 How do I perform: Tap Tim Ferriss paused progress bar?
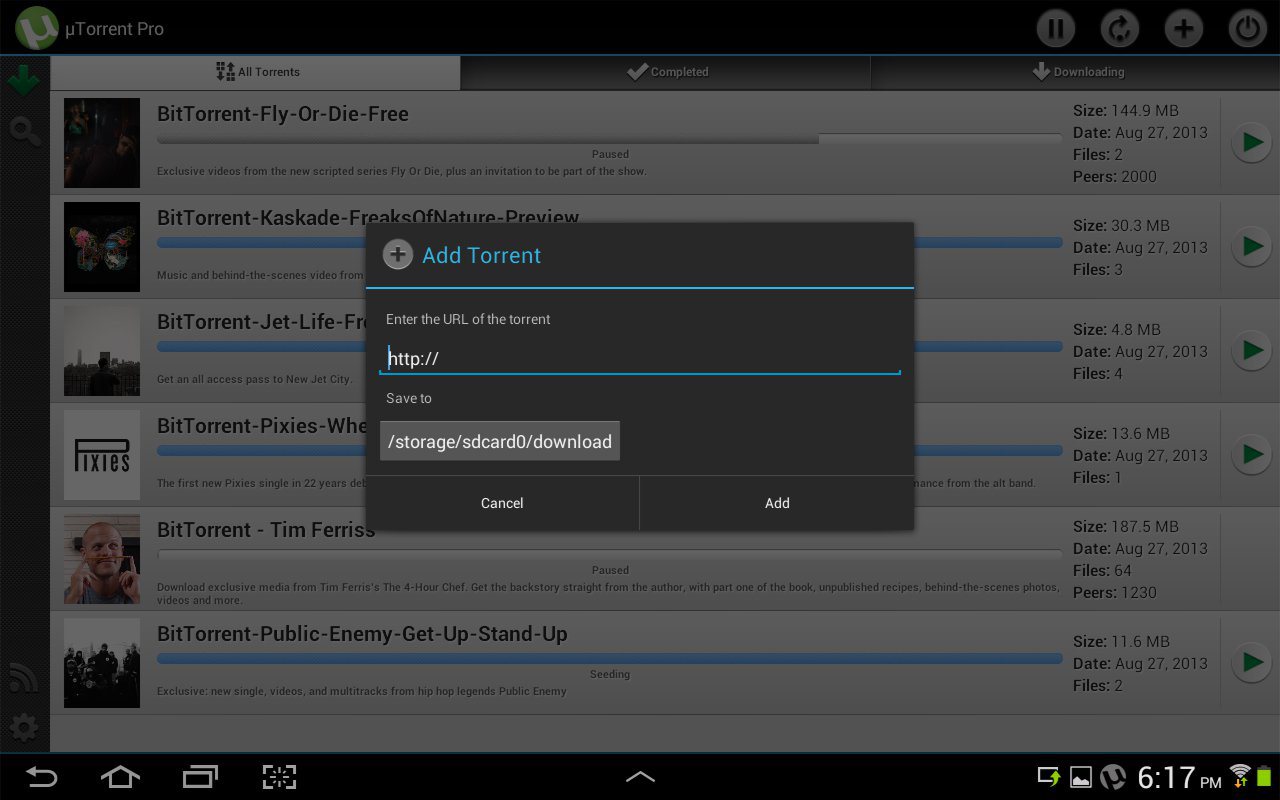[x=609, y=555]
